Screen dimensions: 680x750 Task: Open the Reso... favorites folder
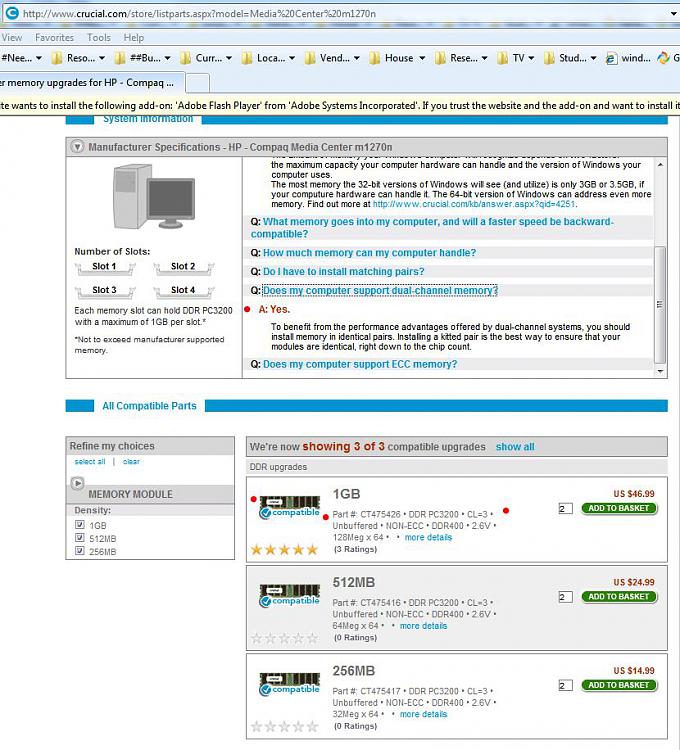point(78,58)
